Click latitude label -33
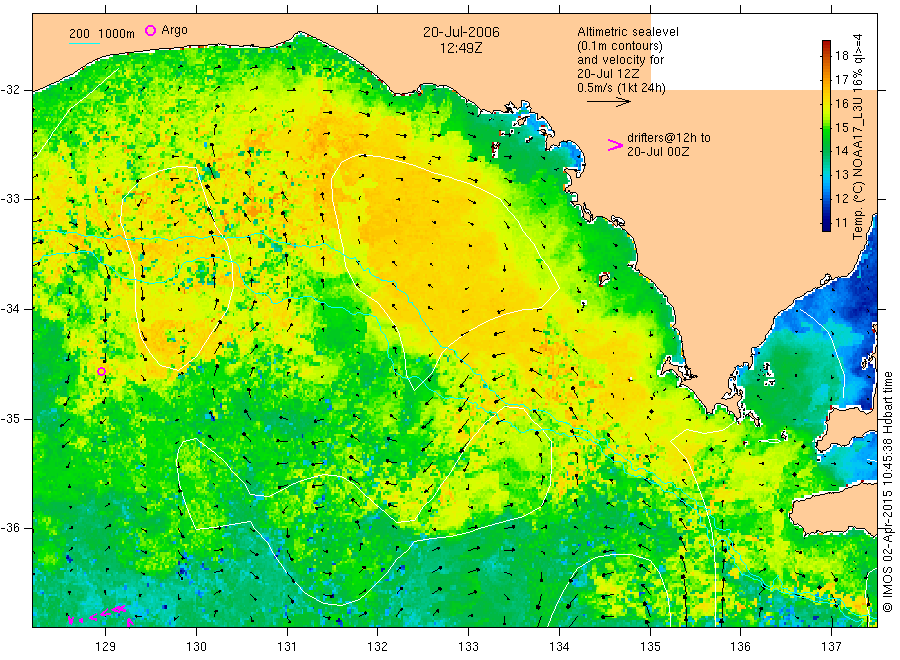The image size is (900, 660). click(10, 199)
